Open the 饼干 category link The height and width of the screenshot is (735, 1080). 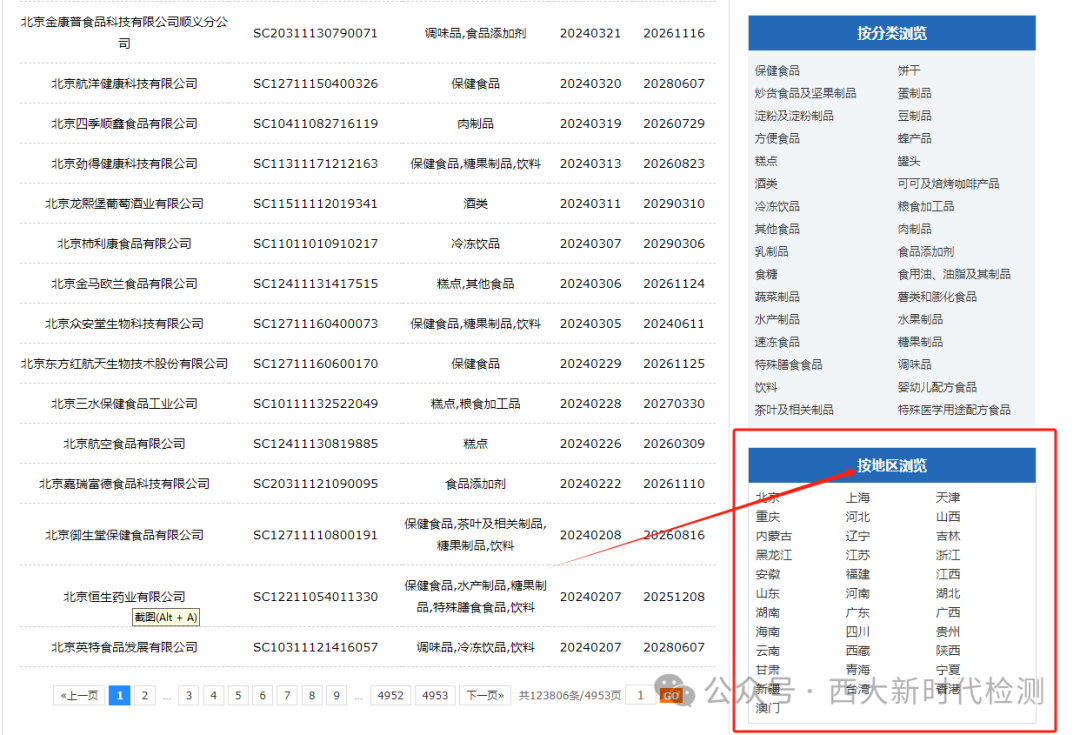click(908, 70)
